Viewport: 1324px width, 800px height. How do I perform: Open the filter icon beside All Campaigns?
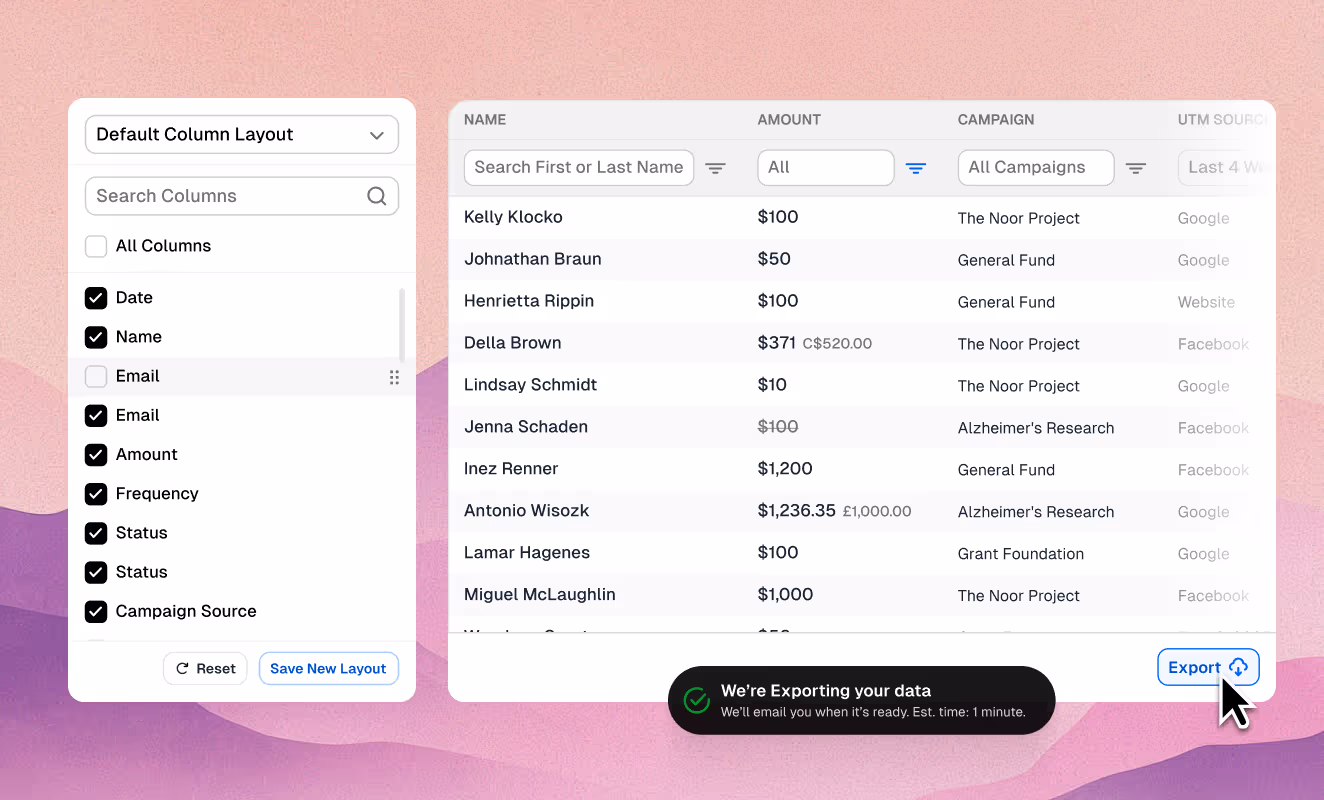[x=1135, y=168]
